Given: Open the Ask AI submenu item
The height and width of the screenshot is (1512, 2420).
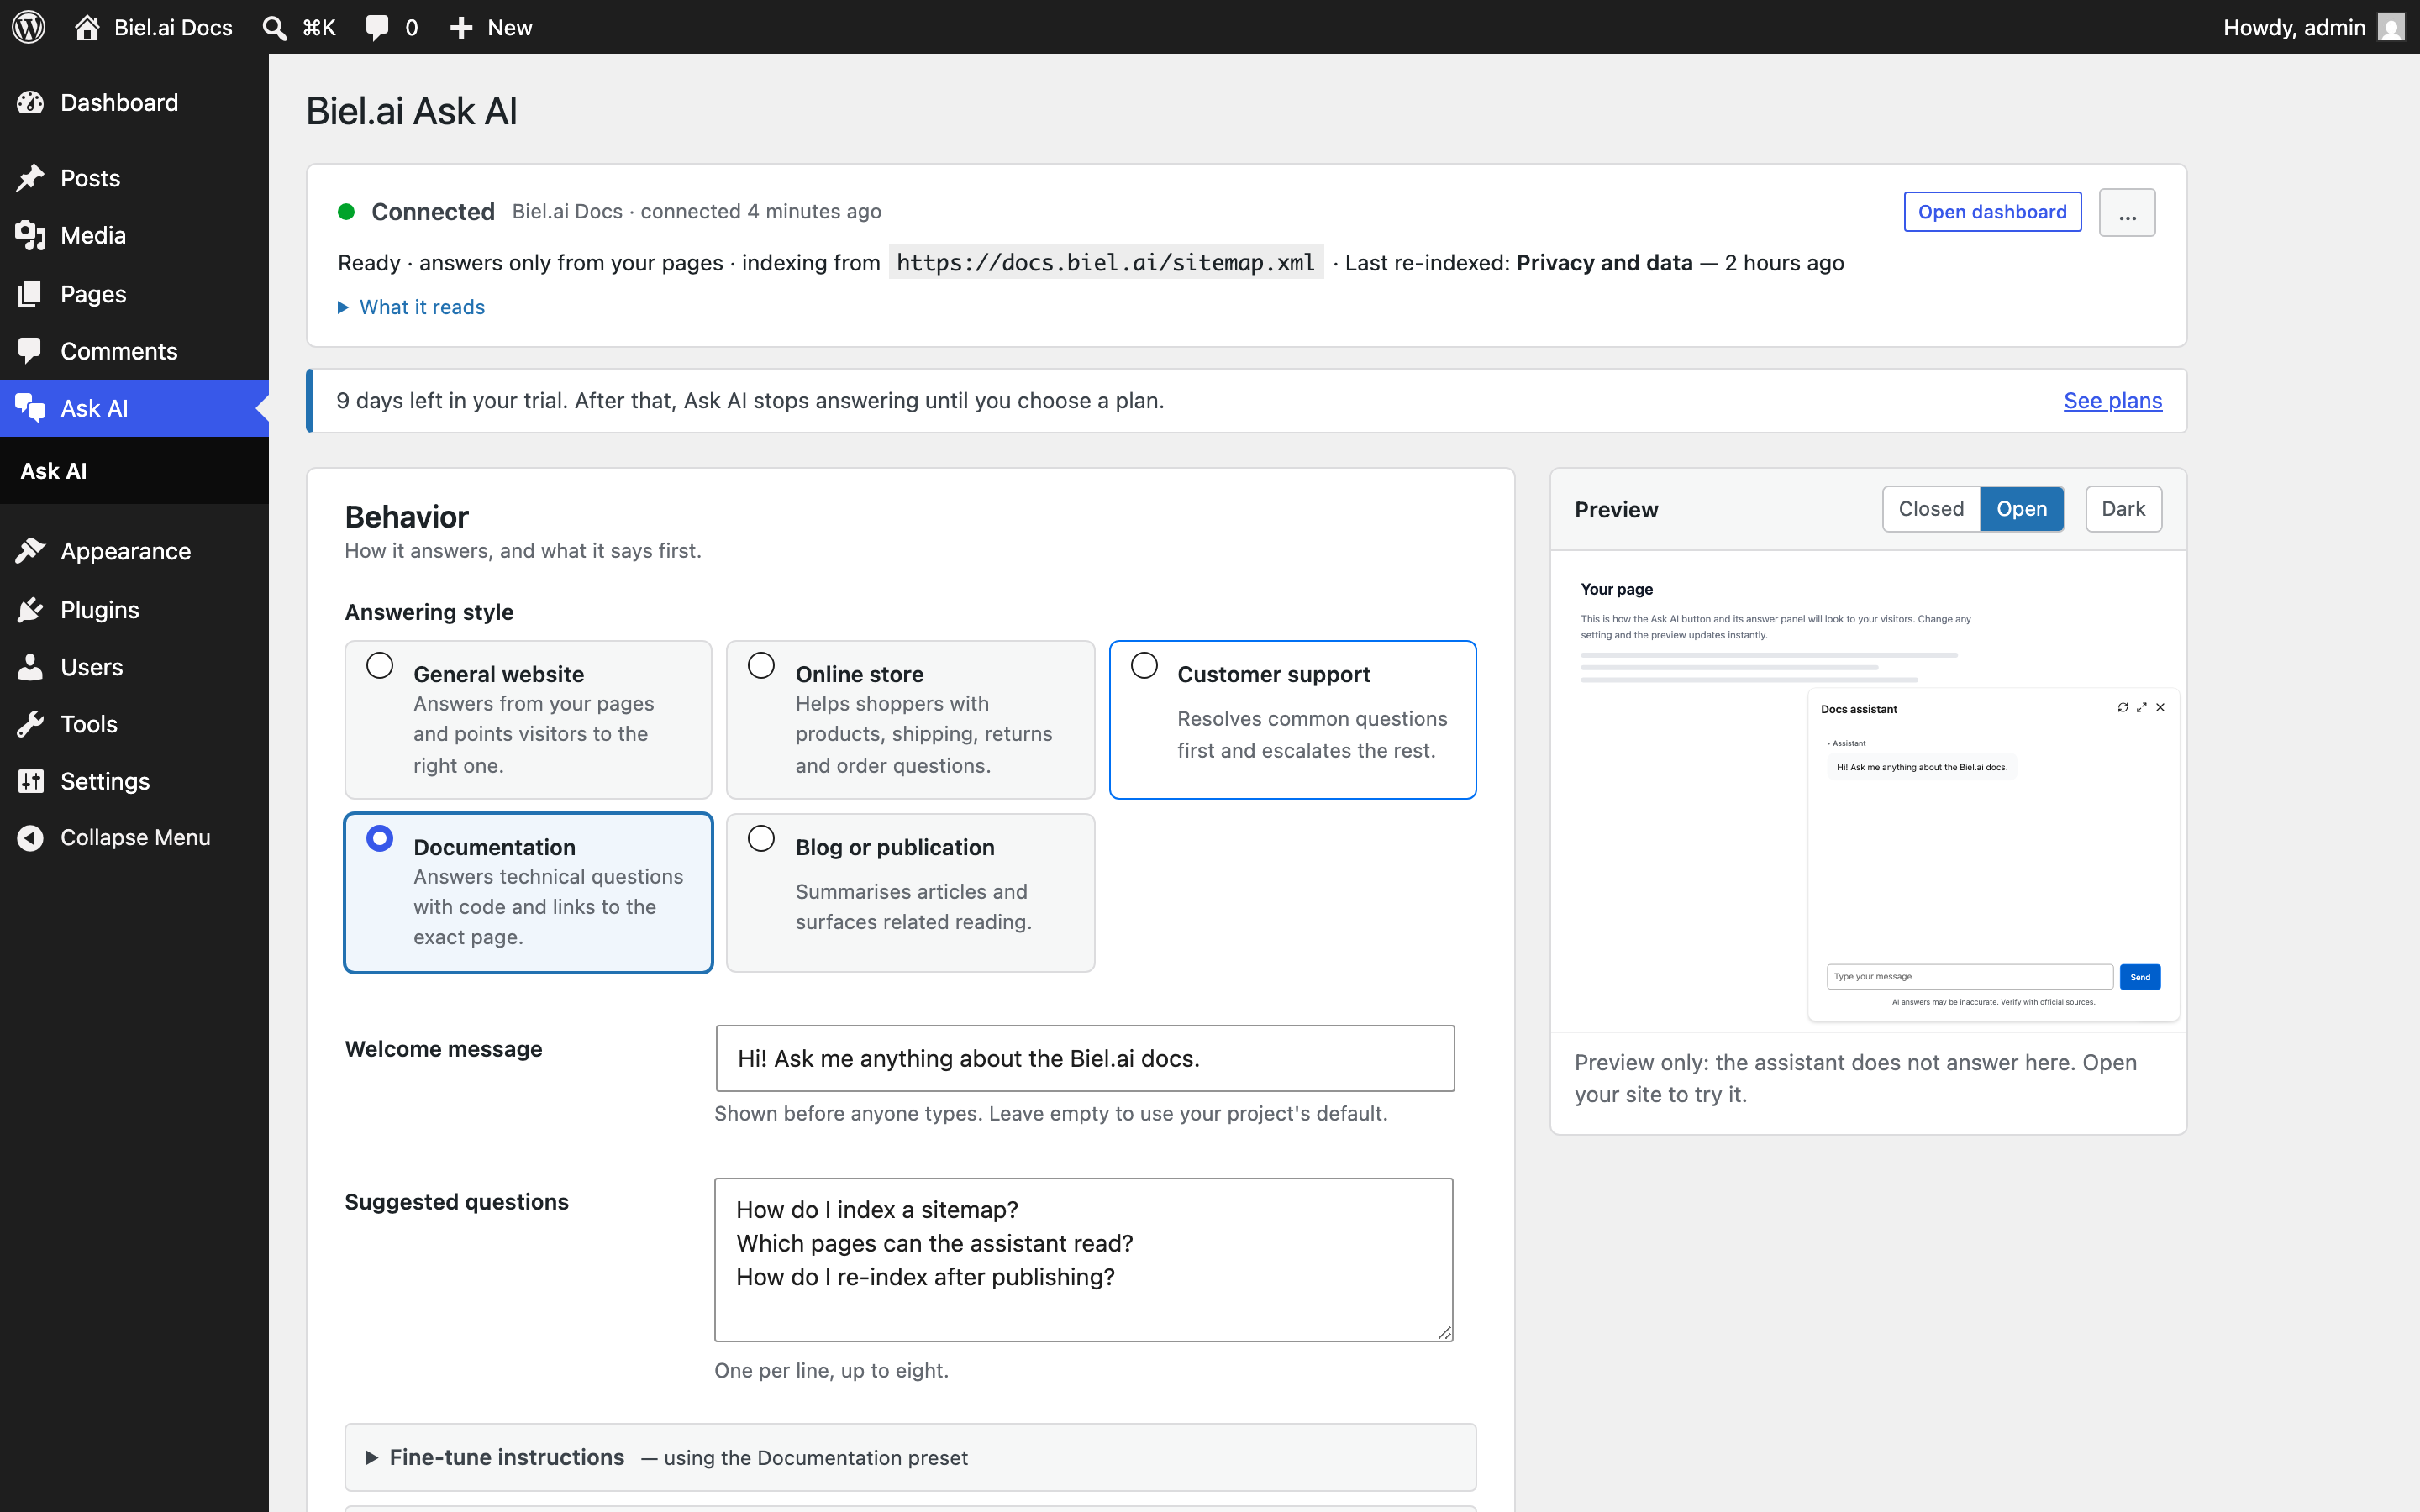Looking at the screenshot, I should click(54, 470).
